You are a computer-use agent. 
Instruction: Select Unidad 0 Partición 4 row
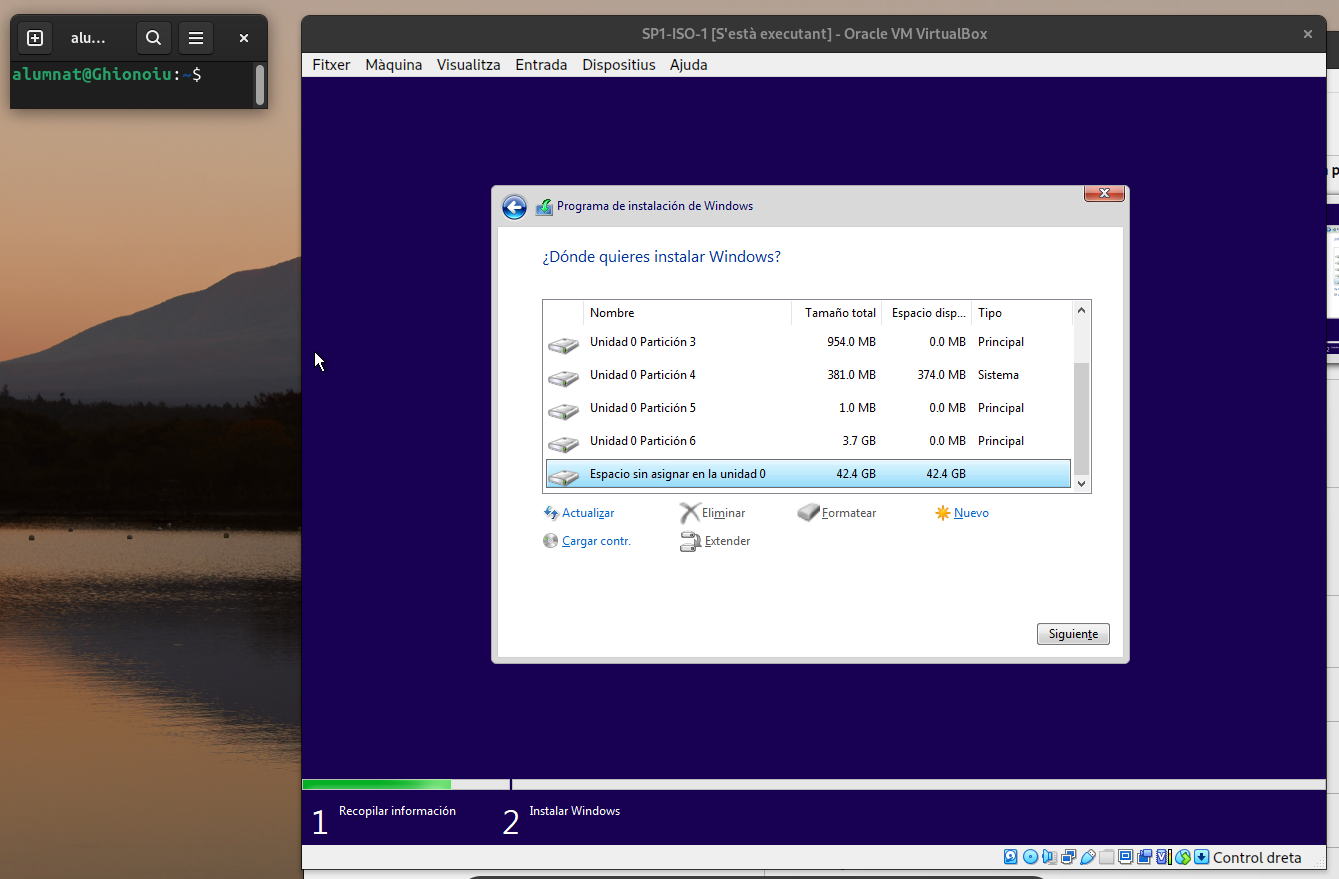click(x=642, y=375)
